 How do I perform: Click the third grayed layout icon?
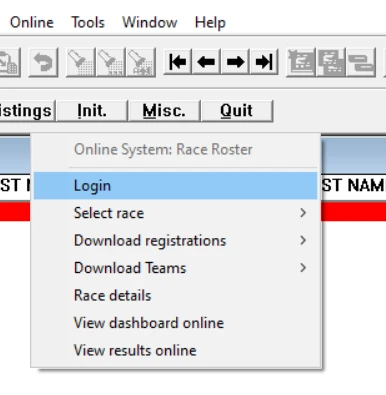pyautogui.click(x=361, y=62)
